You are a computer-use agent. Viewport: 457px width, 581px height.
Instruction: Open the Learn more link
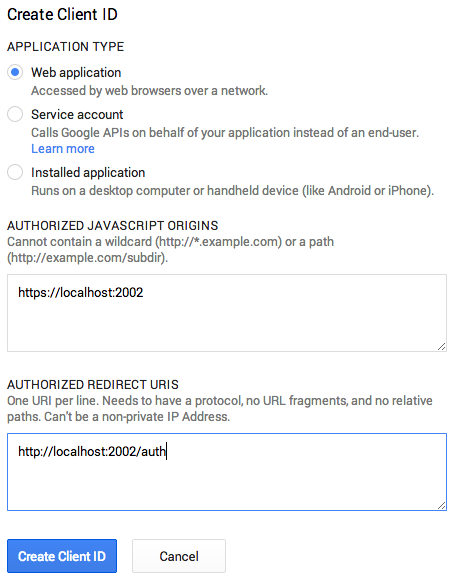(x=63, y=149)
